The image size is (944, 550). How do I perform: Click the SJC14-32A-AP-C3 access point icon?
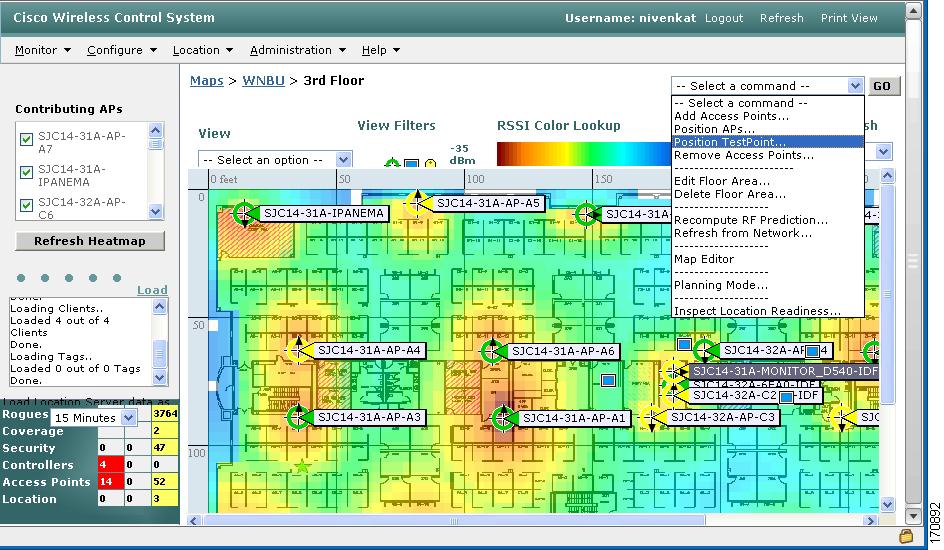coord(651,417)
